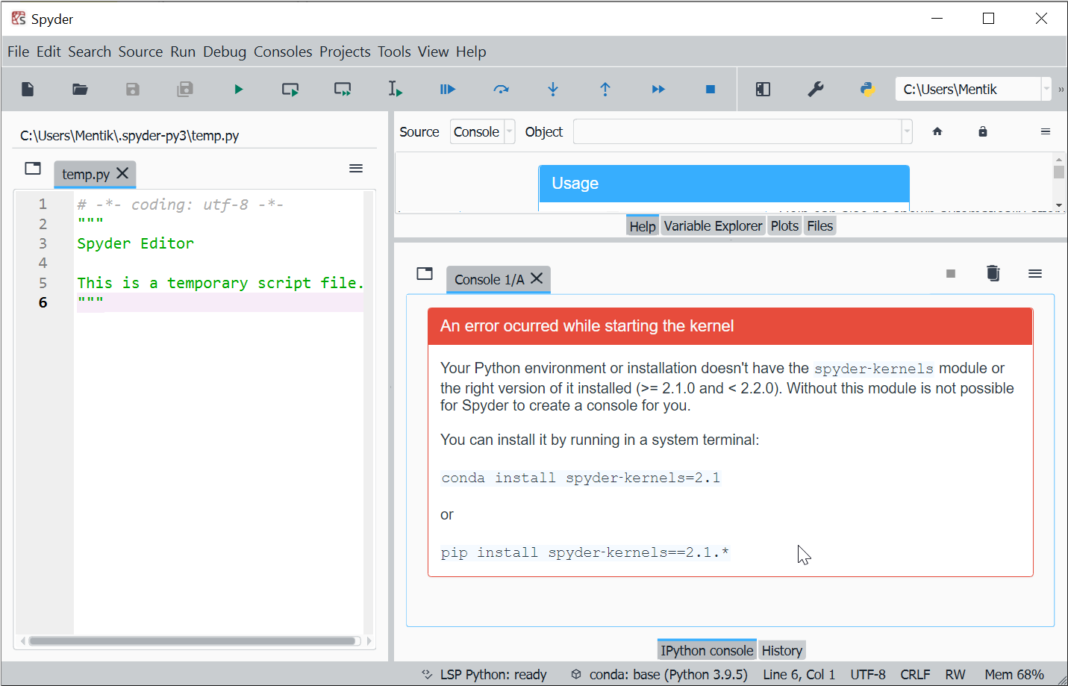Open the Debug menu
The height and width of the screenshot is (686, 1068).
coord(224,52)
